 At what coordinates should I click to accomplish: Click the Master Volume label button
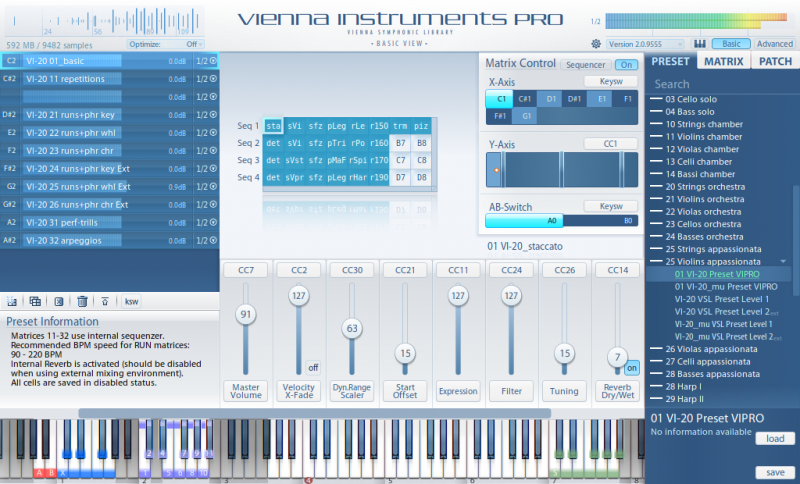pyautogui.click(x=246, y=391)
